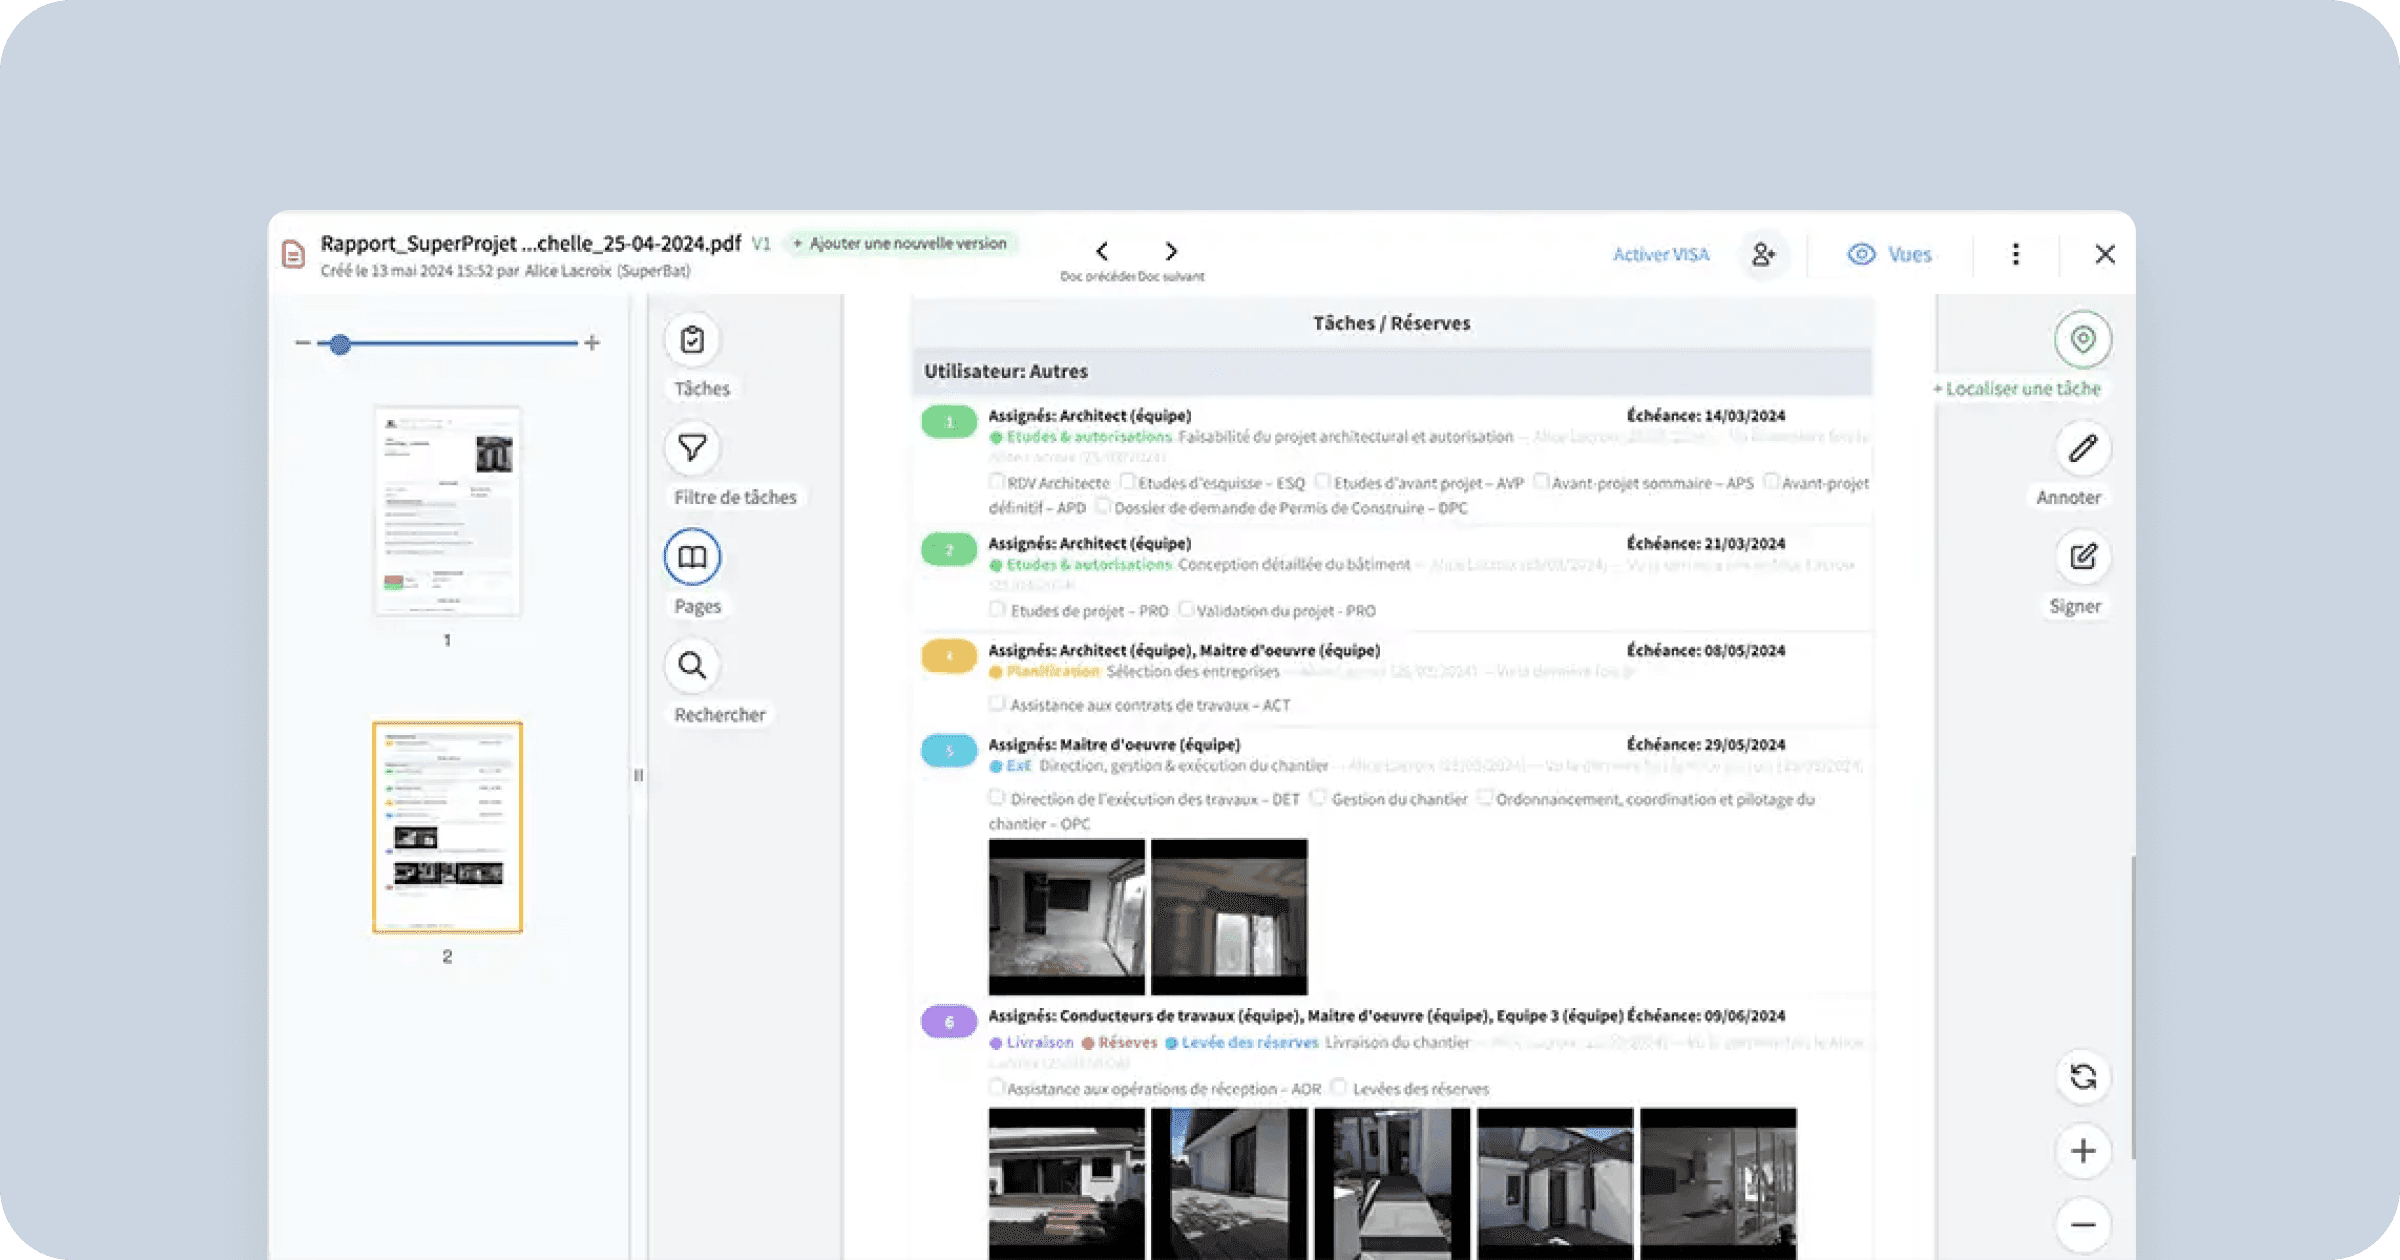Check Assistance aux contrats de travaux – ACT
The image size is (2400, 1260).
click(x=997, y=704)
